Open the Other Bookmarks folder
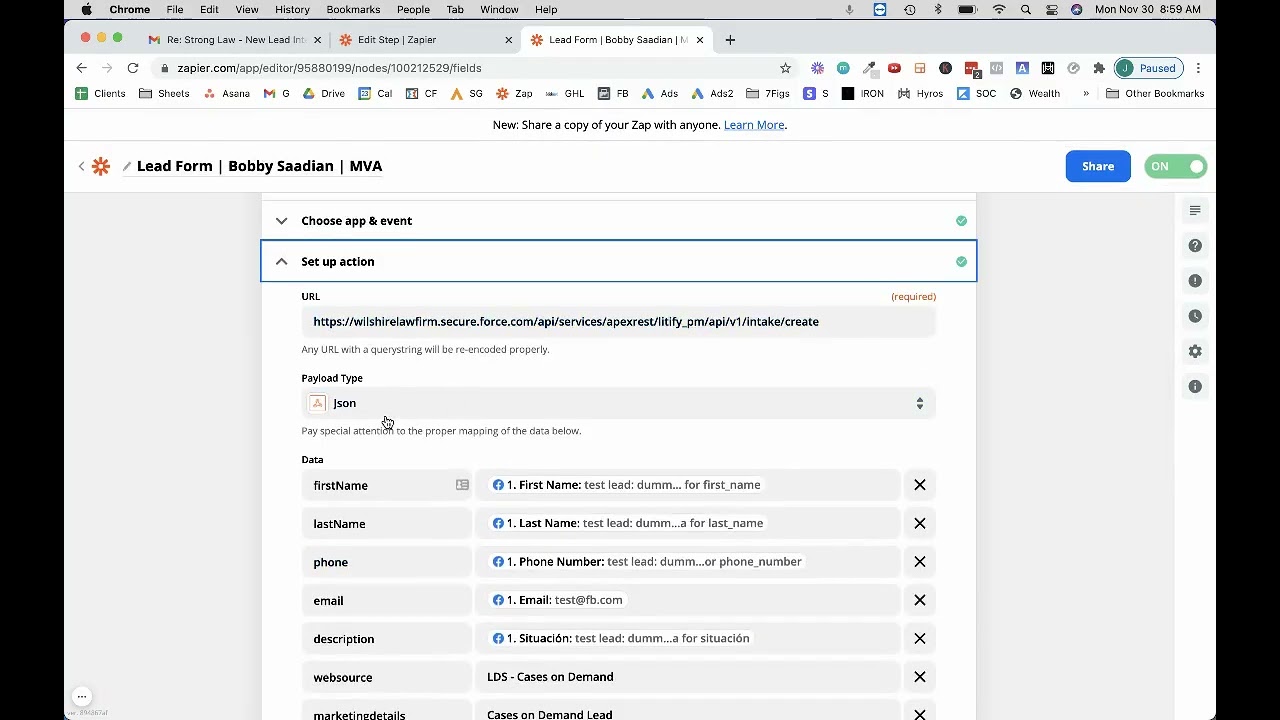The height and width of the screenshot is (720, 1280). (x=1155, y=94)
